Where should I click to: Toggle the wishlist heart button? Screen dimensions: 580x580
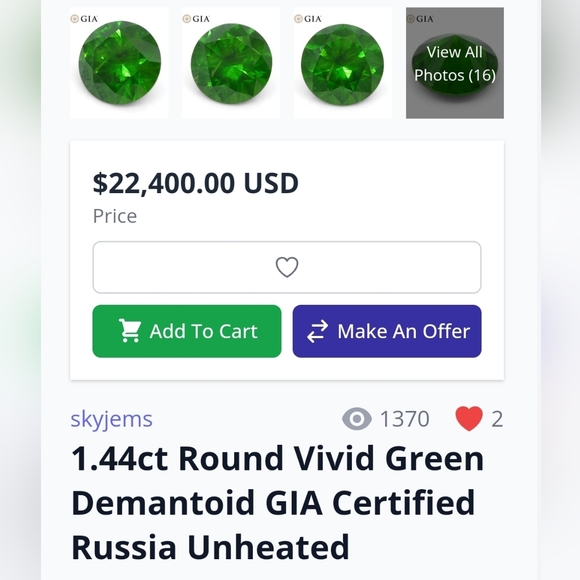tap(287, 267)
